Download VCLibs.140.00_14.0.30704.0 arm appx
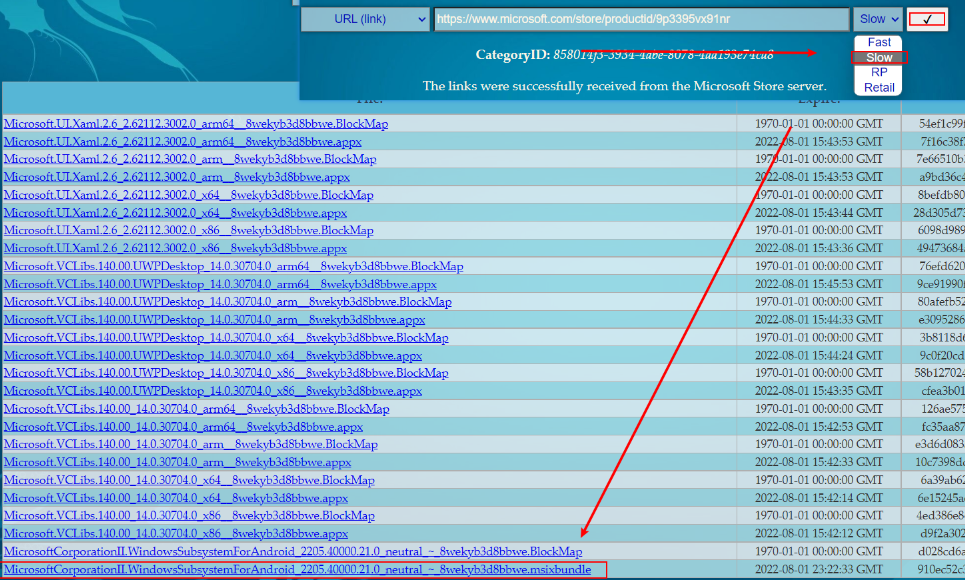The width and height of the screenshot is (965, 580). coord(177,462)
